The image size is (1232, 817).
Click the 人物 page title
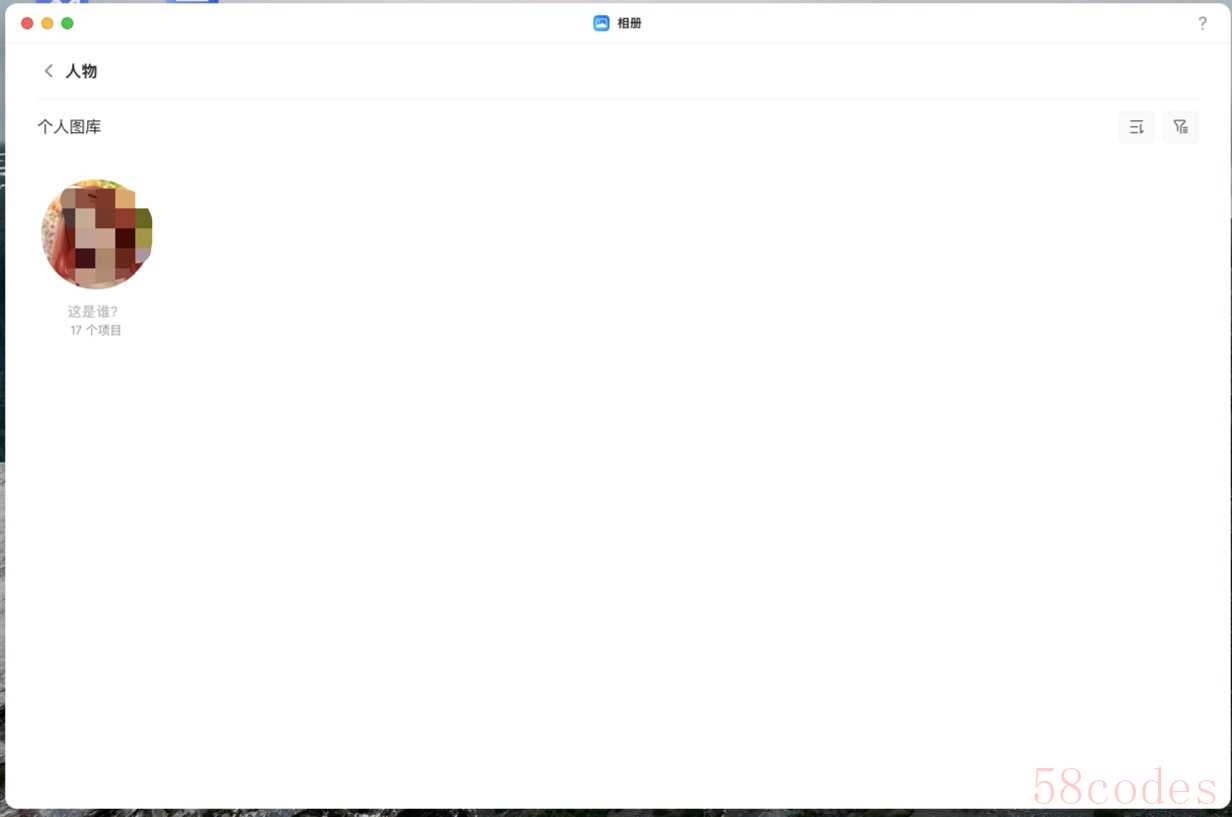(81, 71)
